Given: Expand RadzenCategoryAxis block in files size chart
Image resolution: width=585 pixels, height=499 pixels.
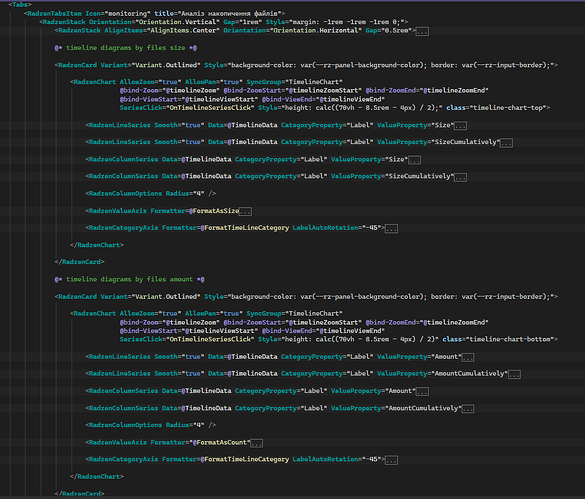Looking at the screenshot, I should [391, 229].
